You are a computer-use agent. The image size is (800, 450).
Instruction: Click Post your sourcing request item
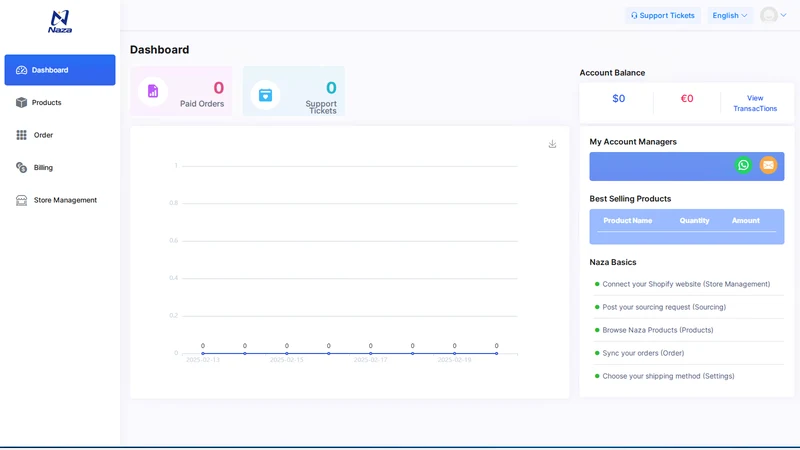[x=664, y=307]
